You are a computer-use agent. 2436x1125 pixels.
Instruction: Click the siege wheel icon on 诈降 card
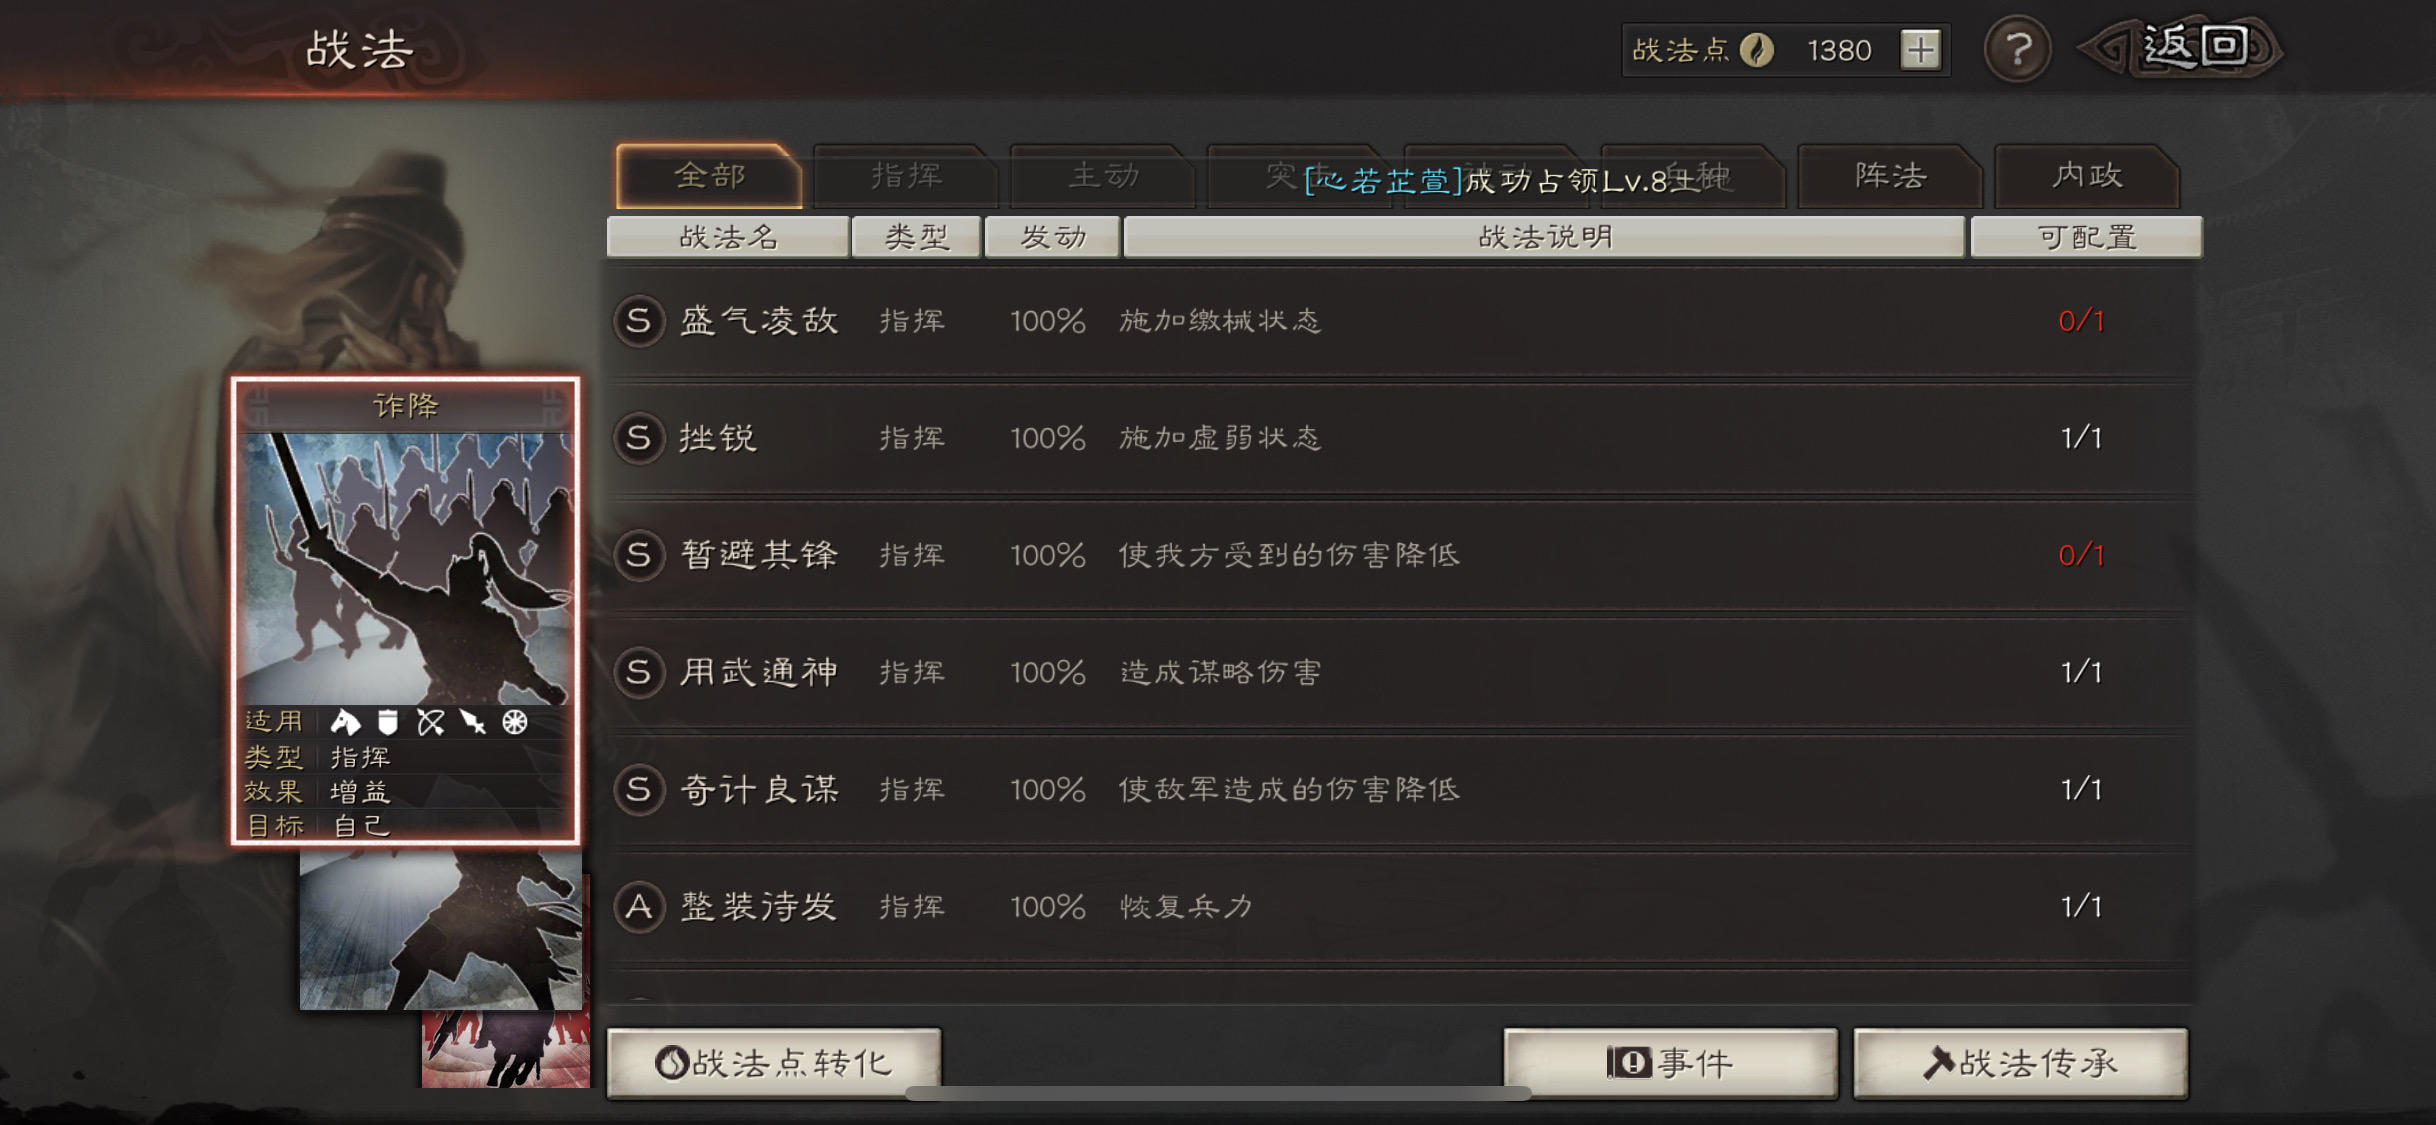[x=514, y=722]
